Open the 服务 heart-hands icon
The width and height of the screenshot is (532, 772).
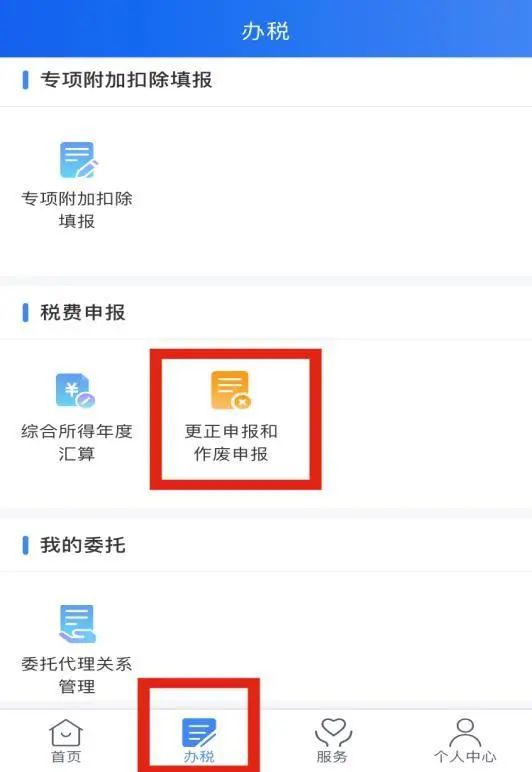pyautogui.click(x=333, y=733)
